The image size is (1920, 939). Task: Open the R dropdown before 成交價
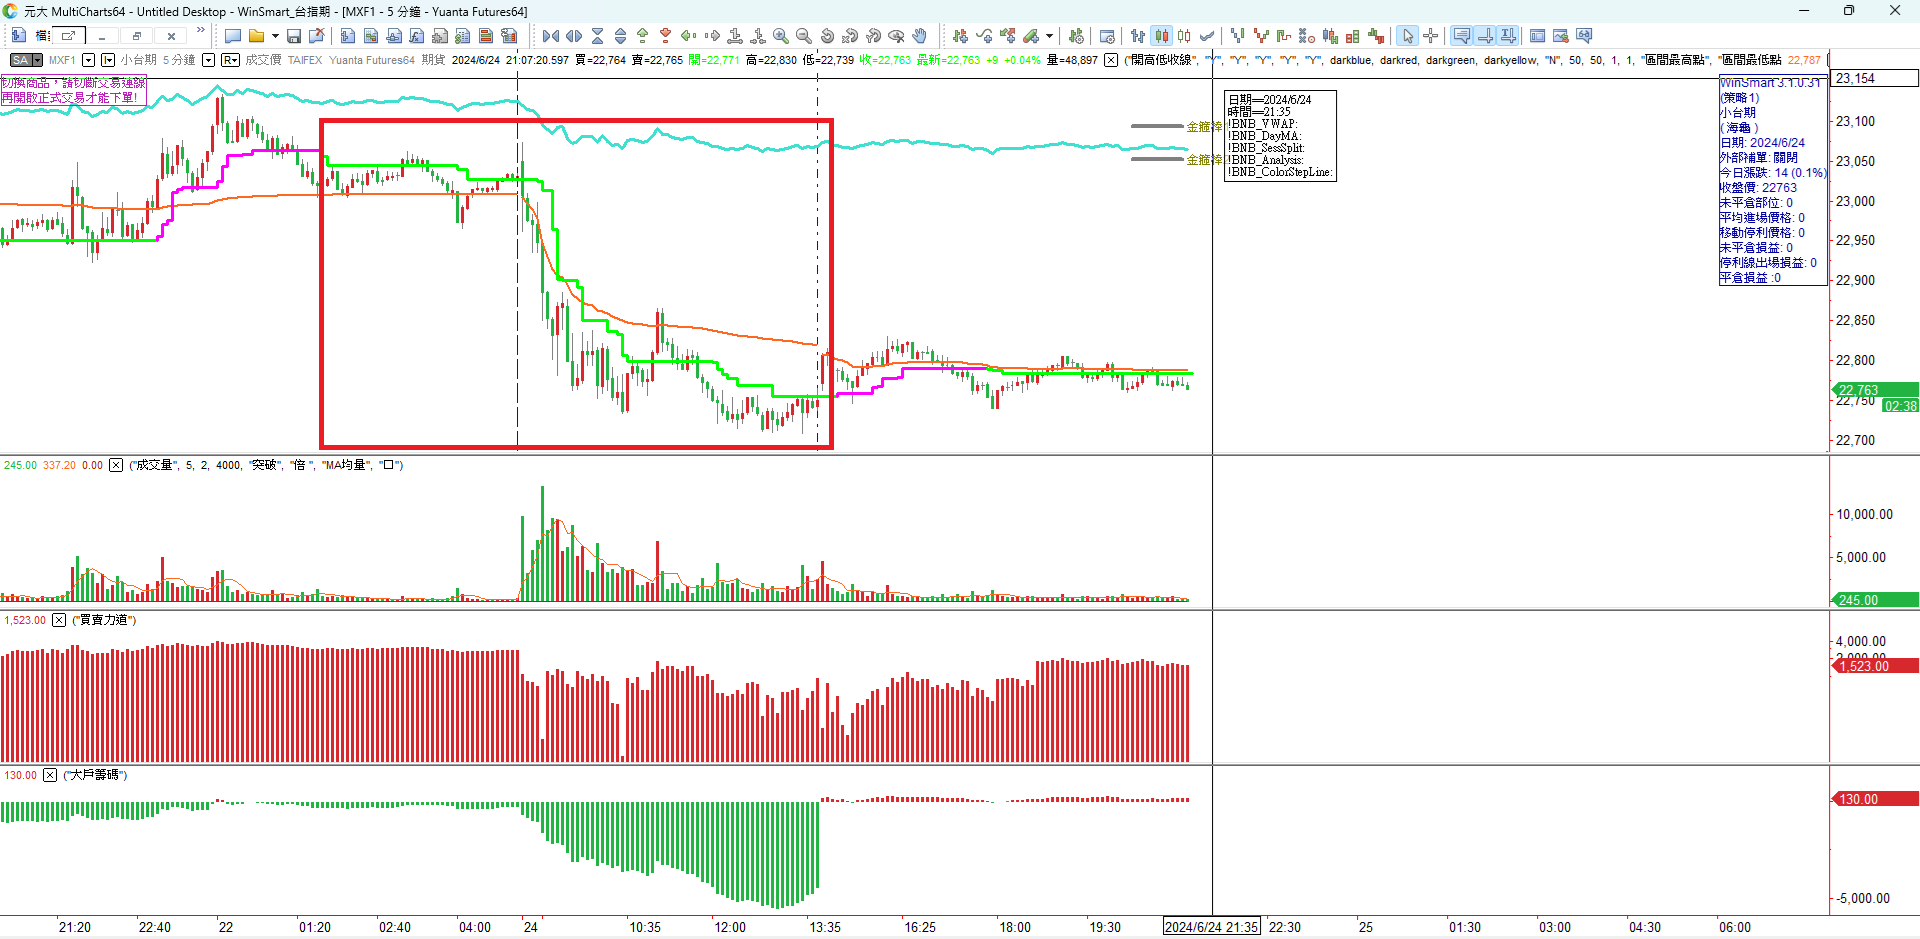pos(230,60)
